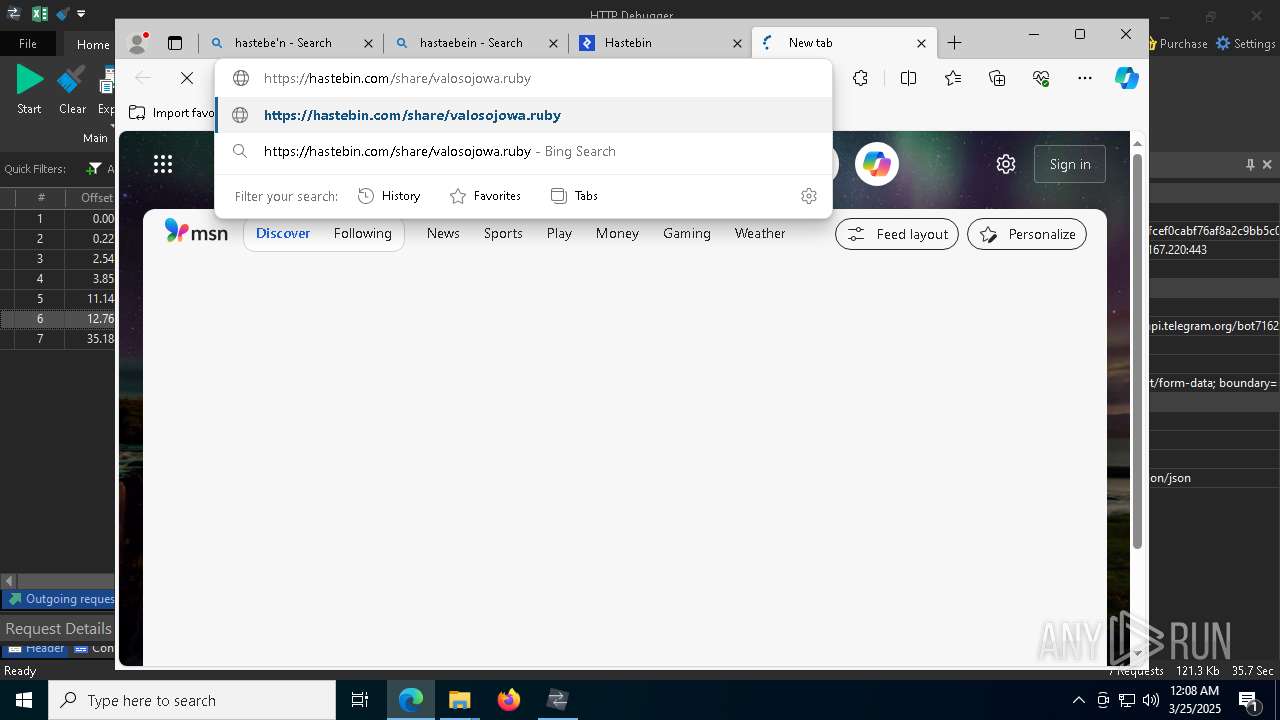Open a new browser tab
Viewport: 1280px width, 720px height.
tap(954, 43)
